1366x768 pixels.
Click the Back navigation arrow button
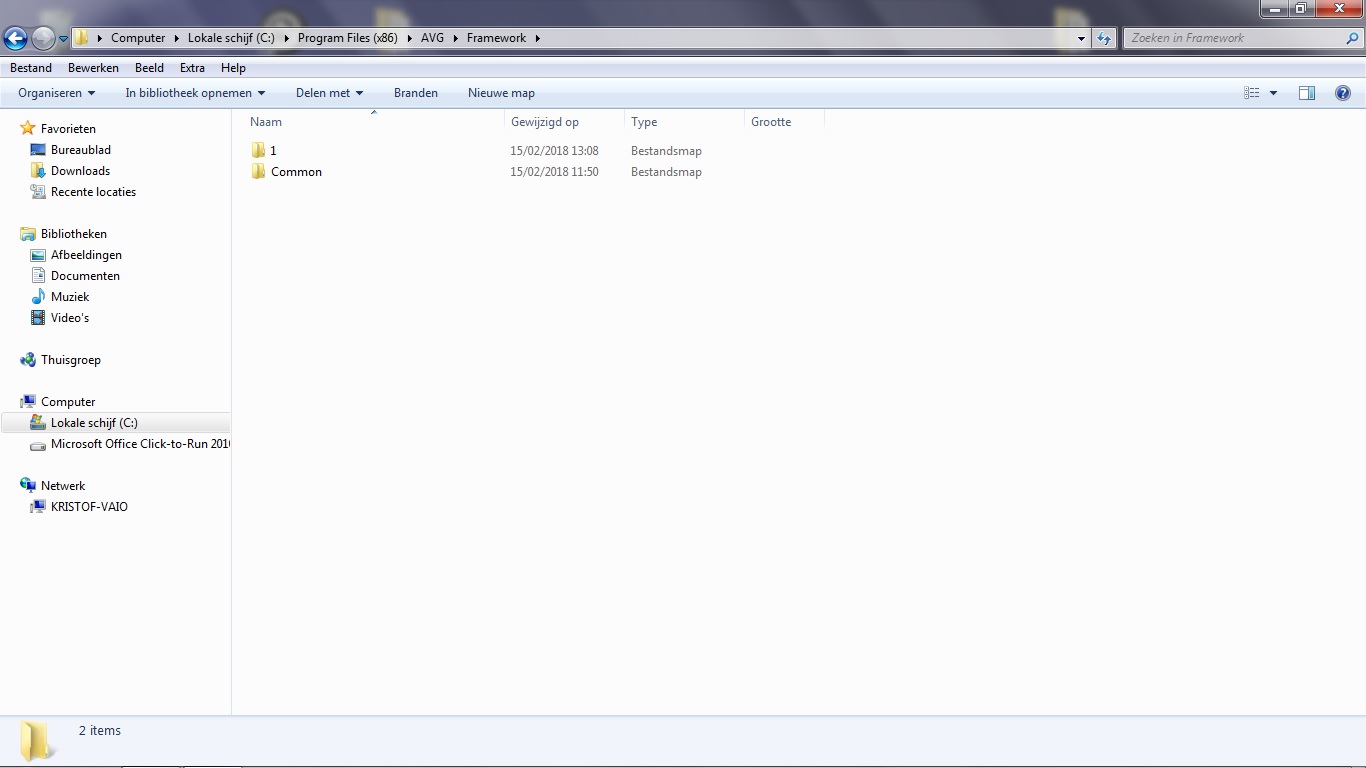click(x=15, y=38)
